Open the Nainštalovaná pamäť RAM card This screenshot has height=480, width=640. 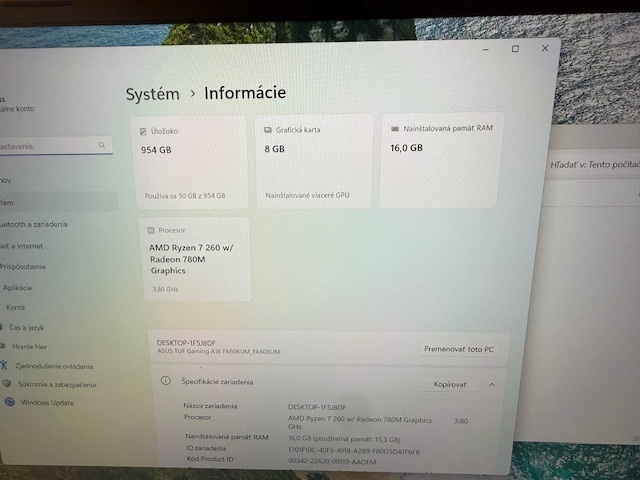tap(441, 161)
